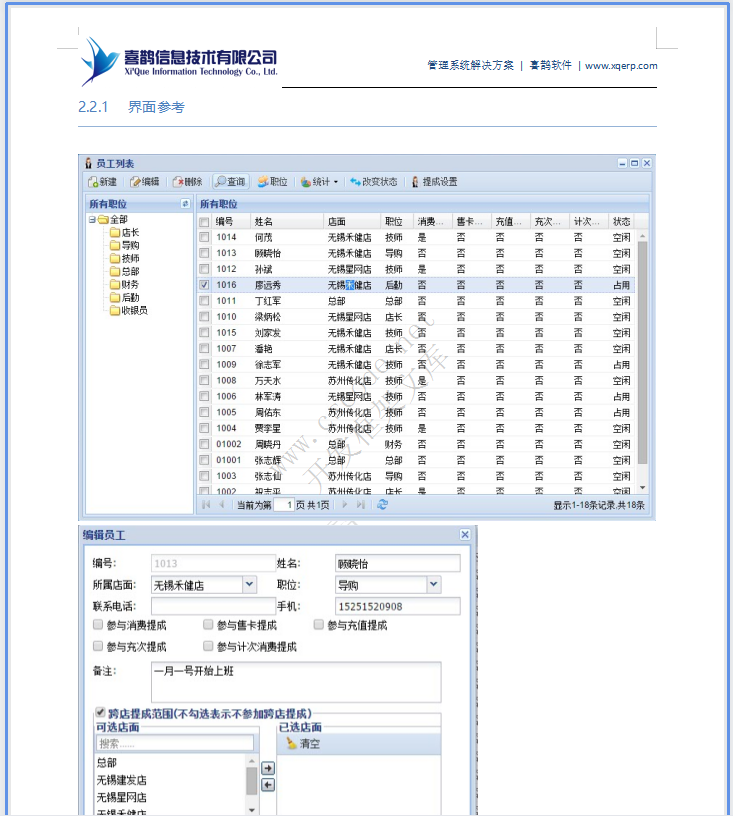Check the row checkbox for employee 1014
Viewport: 733px width, 816px height.
204,237
